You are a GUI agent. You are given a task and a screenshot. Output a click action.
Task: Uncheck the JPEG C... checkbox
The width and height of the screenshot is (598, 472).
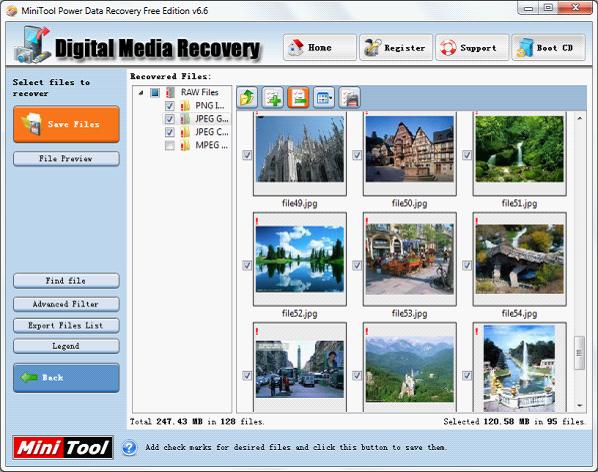169,132
